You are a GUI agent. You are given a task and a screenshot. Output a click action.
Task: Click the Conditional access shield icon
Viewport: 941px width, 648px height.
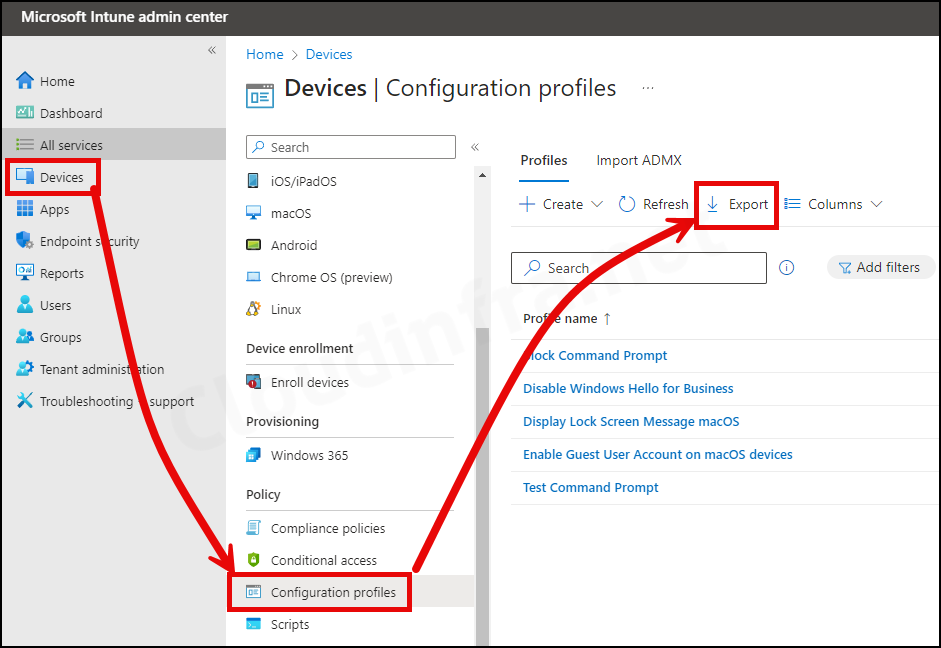pyautogui.click(x=253, y=559)
